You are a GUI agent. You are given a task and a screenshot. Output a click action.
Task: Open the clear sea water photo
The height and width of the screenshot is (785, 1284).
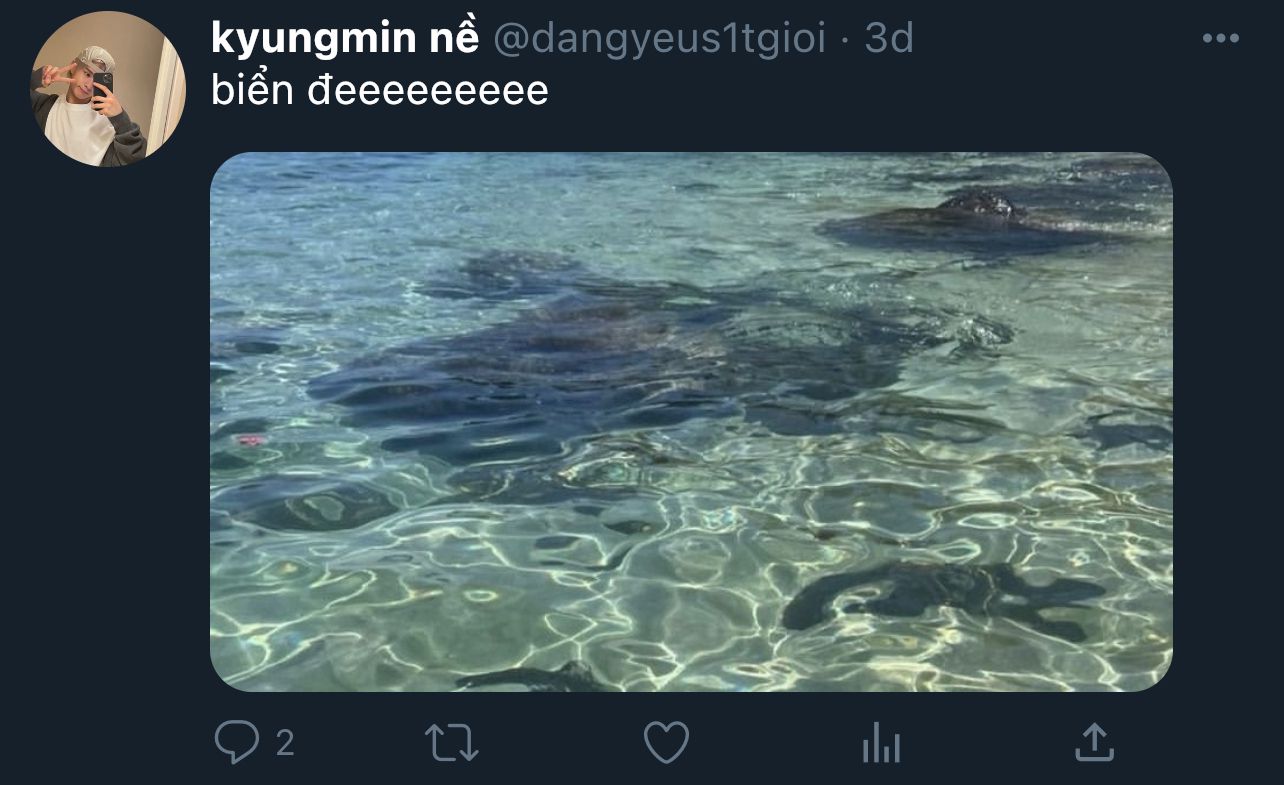pyautogui.click(x=691, y=421)
